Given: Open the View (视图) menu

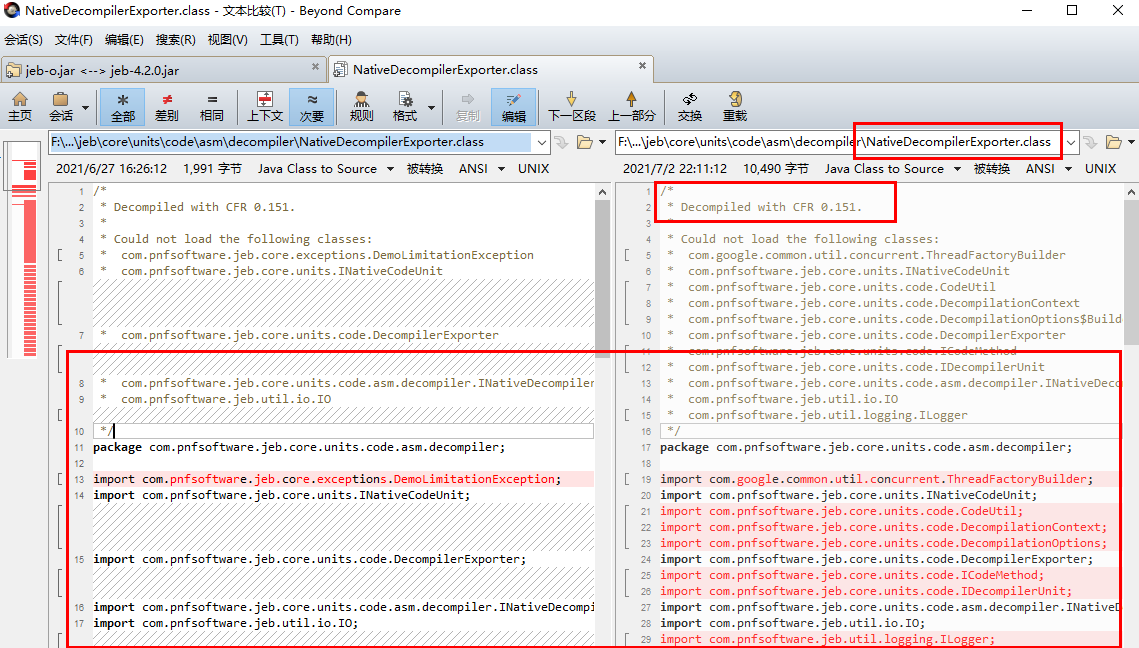Looking at the screenshot, I should (227, 40).
